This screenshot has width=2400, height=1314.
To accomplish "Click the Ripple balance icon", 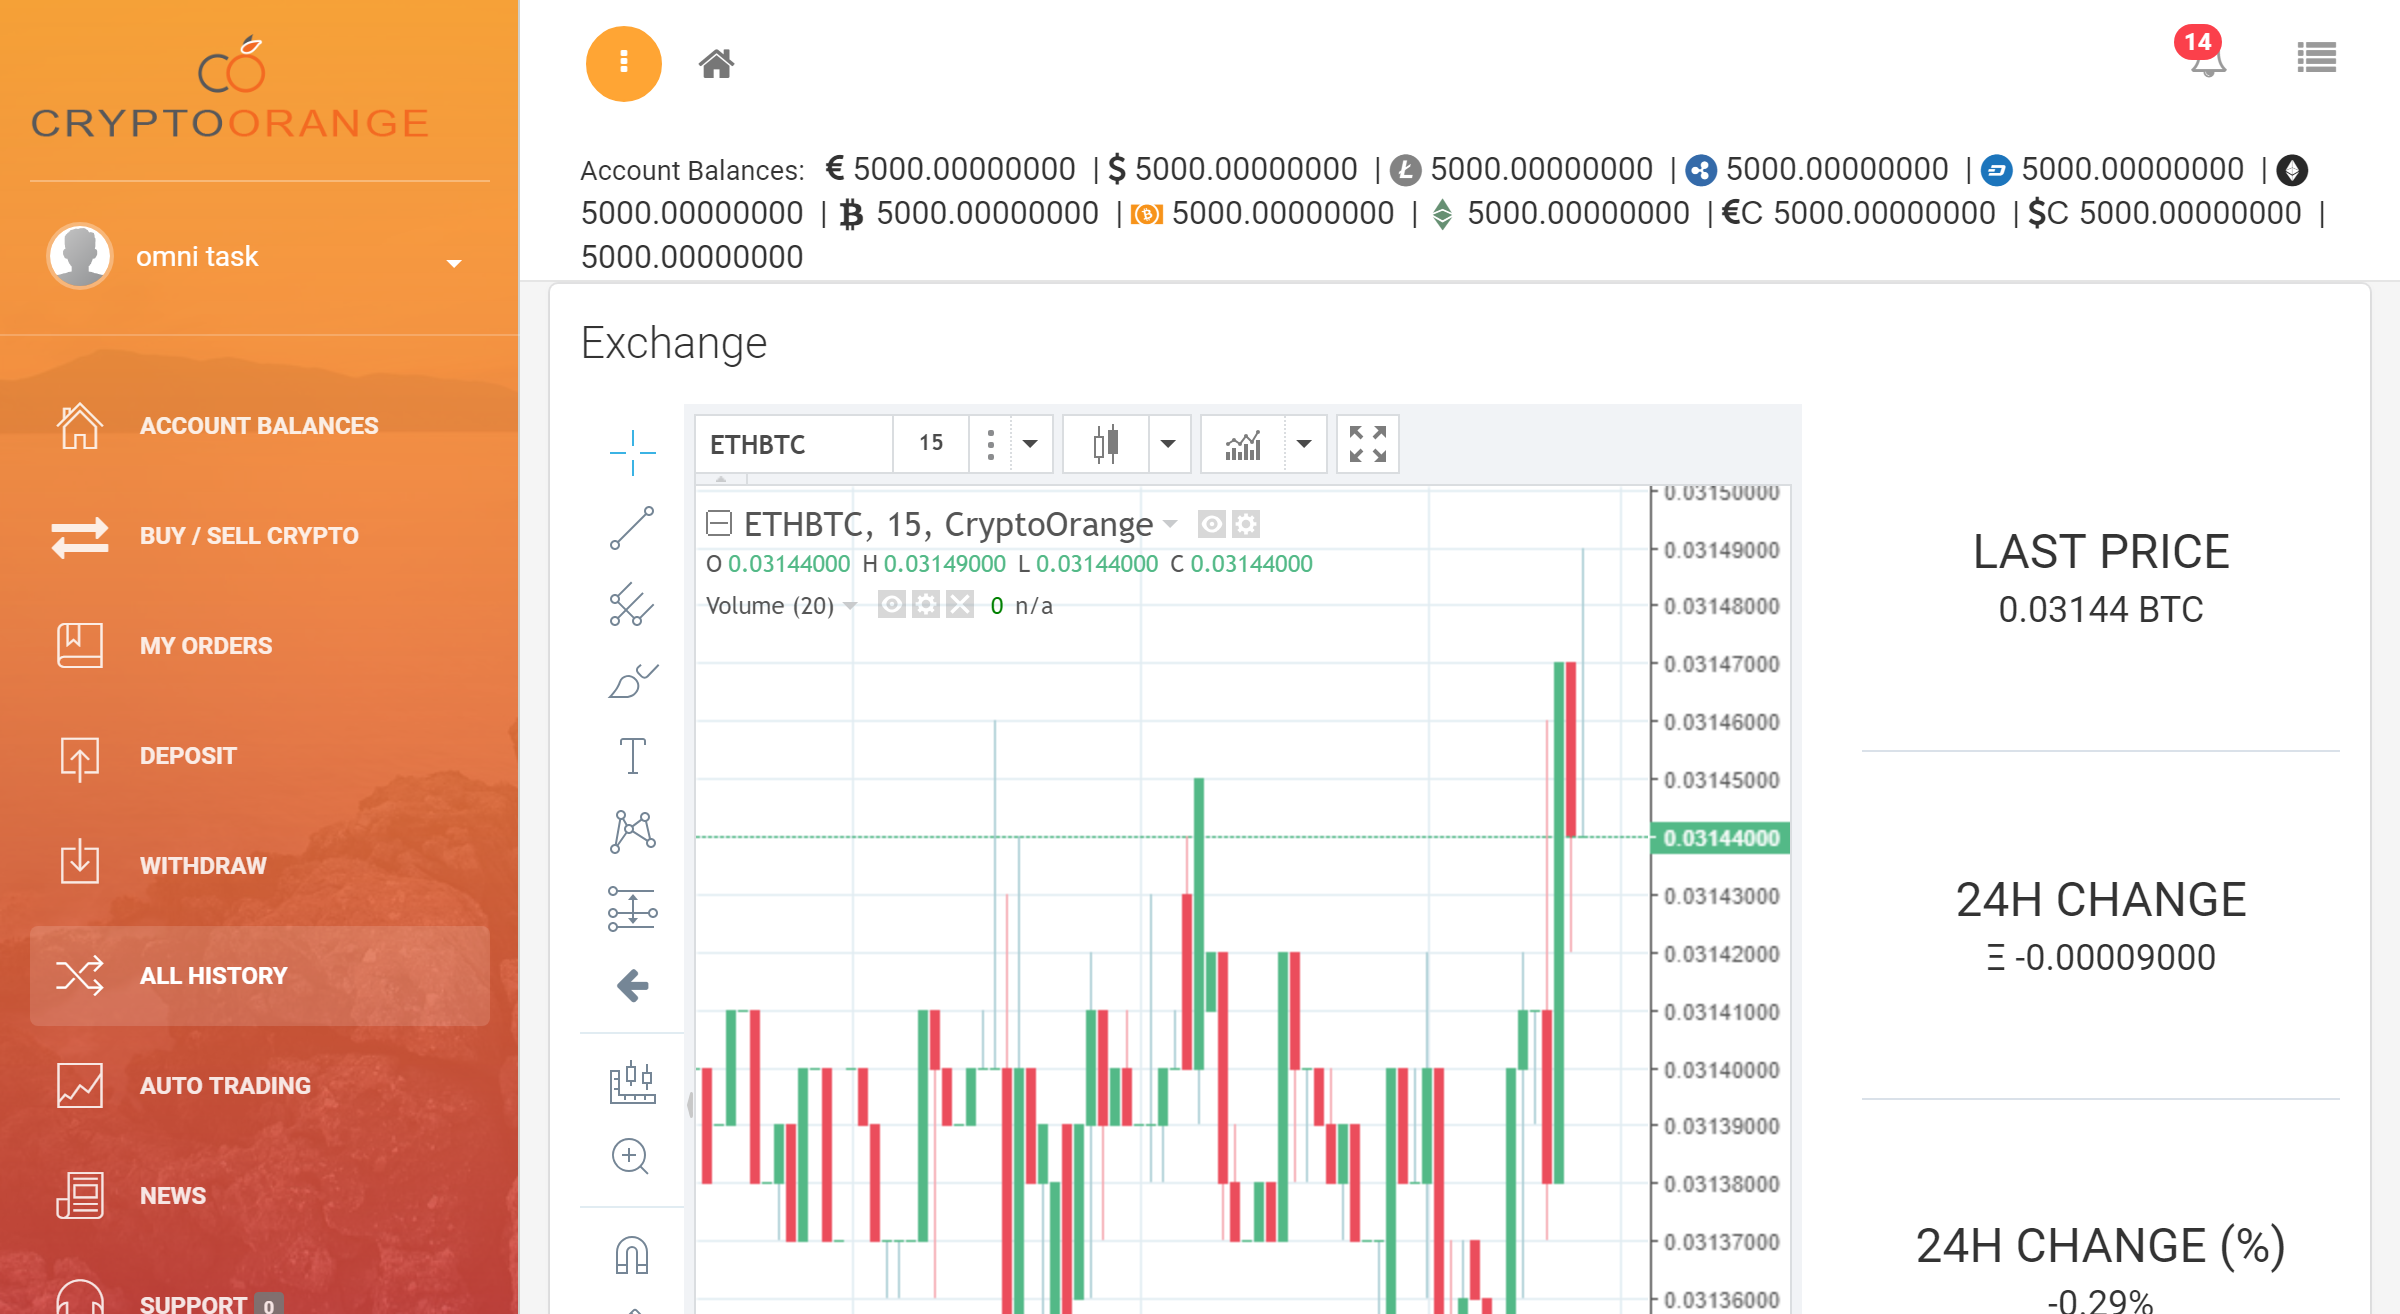I will click(x=1700, y=170).
